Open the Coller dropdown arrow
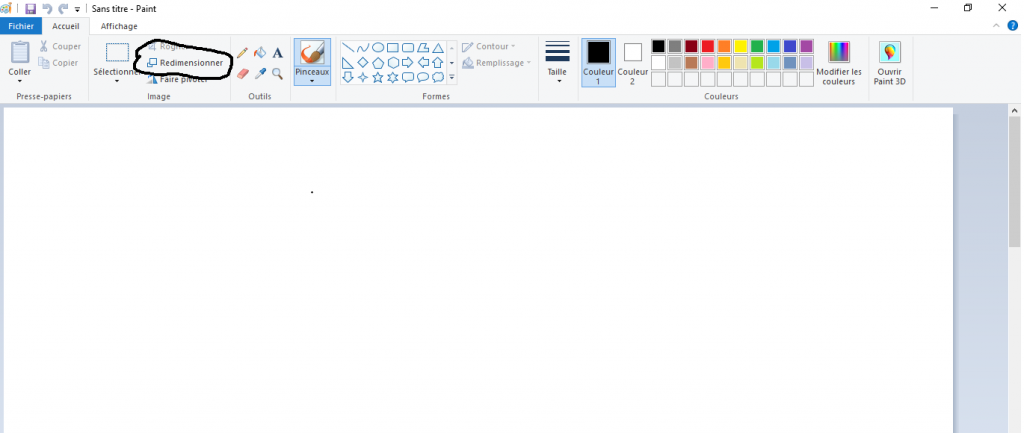The width and height of the screenshot is (1024, 433). point(20,81)
